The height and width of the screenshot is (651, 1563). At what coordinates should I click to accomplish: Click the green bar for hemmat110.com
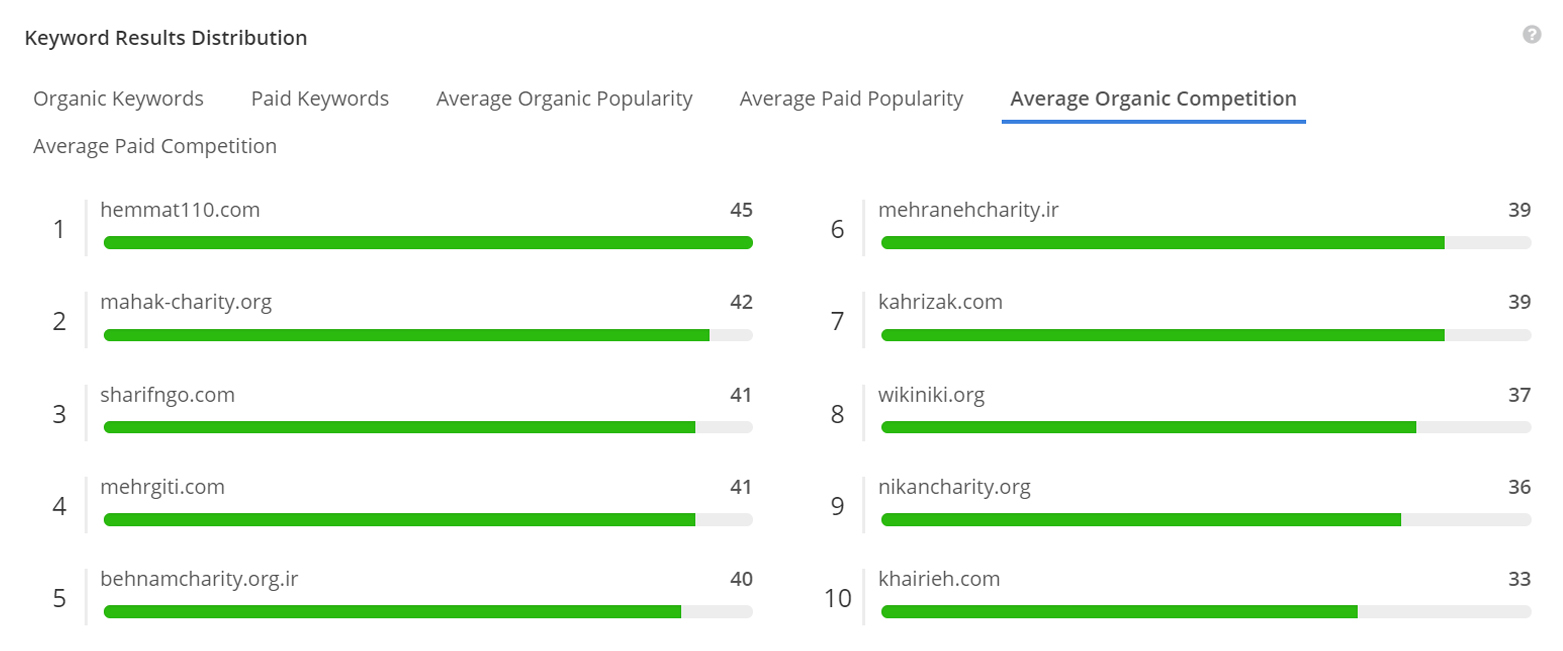pos(428,242)
